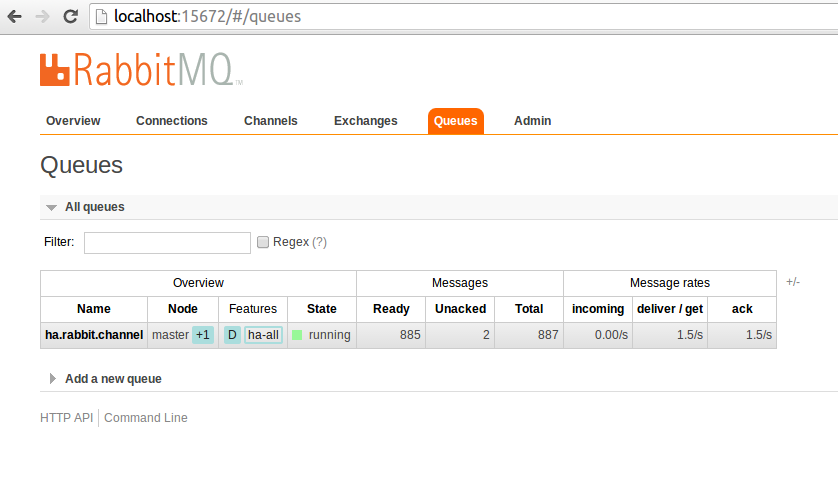
Task: Click the Filter: label
Action: click(x=59, y=242)
